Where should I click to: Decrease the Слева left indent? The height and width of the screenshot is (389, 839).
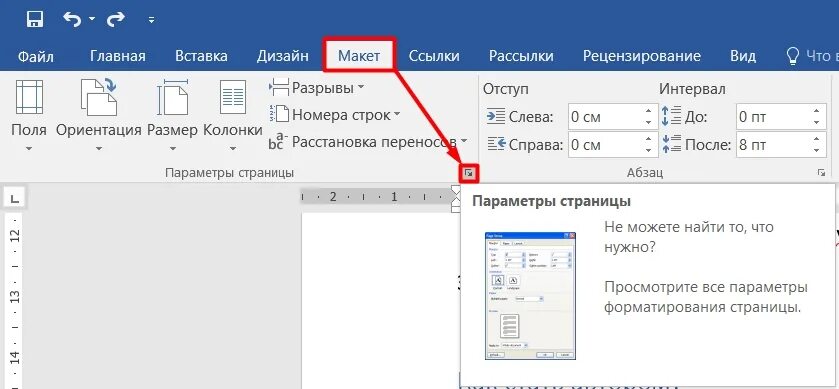tap(649, 123)
